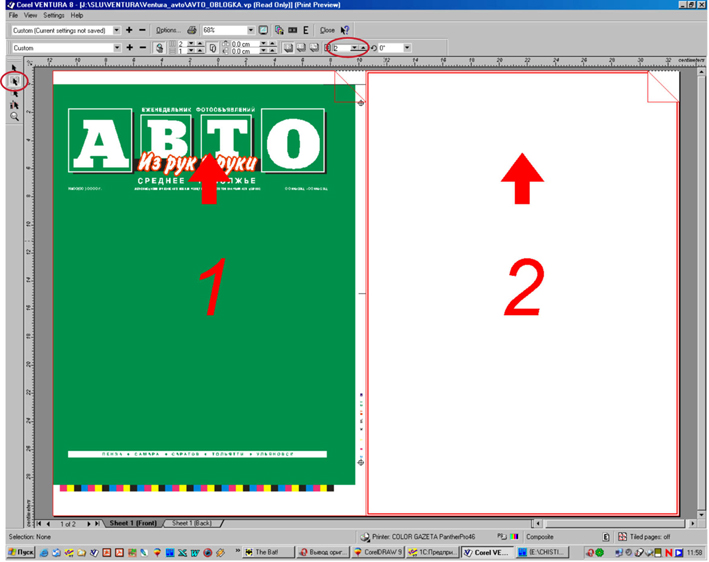
Task: Click the color mode CMYK status icon
Action: pos(514,537)
